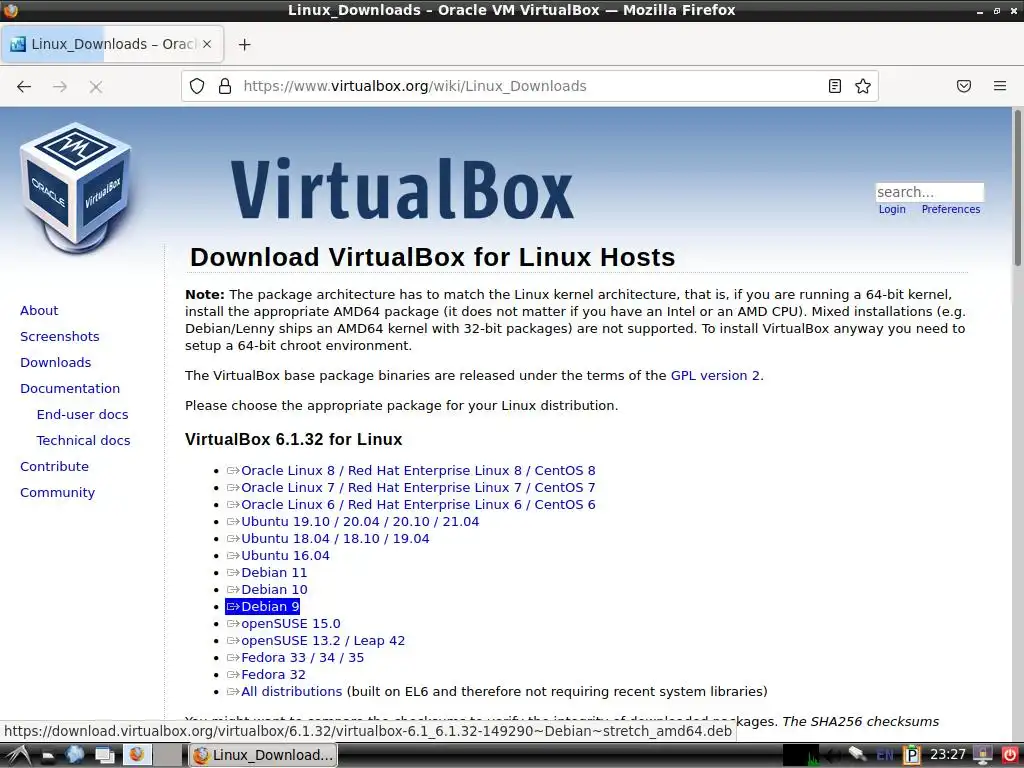Click the VirtualBox cube logo
Screen dimensions: 1024x768
pos(76,187)
